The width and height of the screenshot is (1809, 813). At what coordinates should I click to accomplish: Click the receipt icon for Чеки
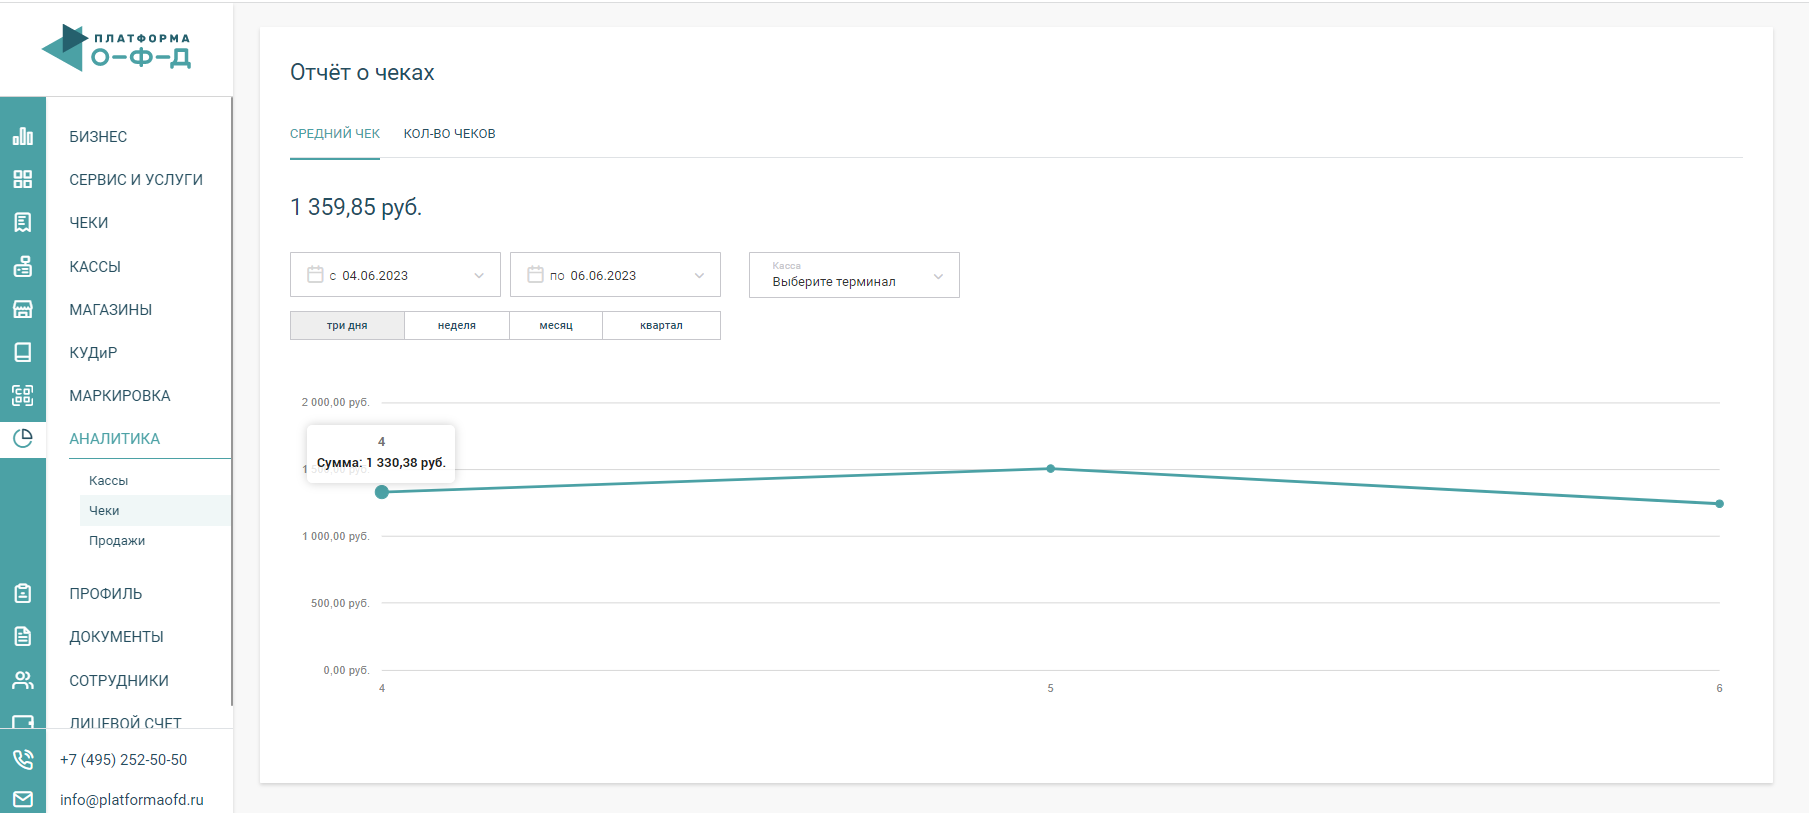coord(23,222)
